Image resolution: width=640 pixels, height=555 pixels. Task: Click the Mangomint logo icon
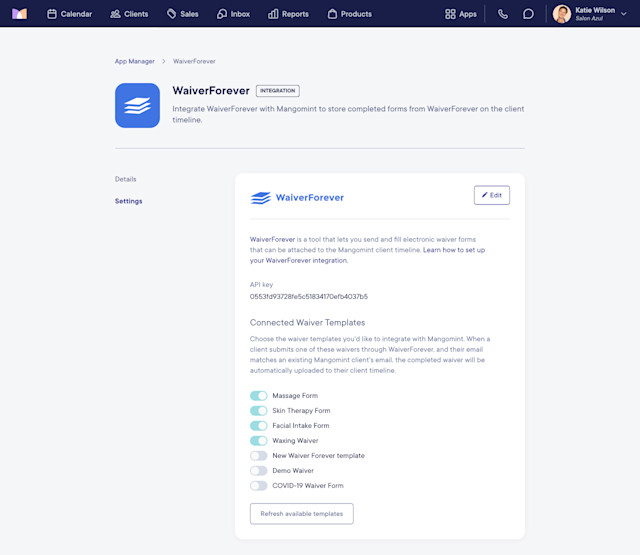click(x=19, y=14)
